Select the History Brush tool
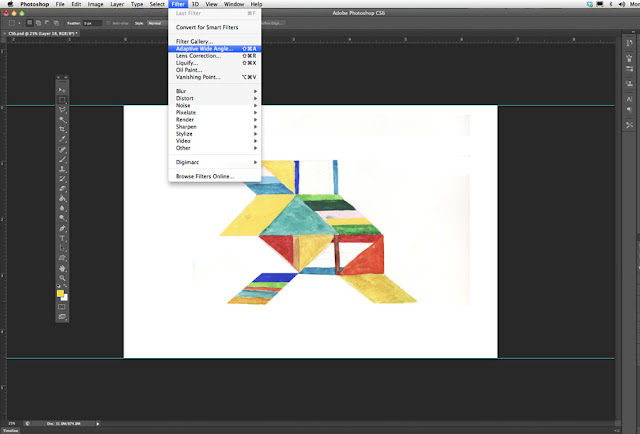 pyautogui.click(x=62, y=179)
